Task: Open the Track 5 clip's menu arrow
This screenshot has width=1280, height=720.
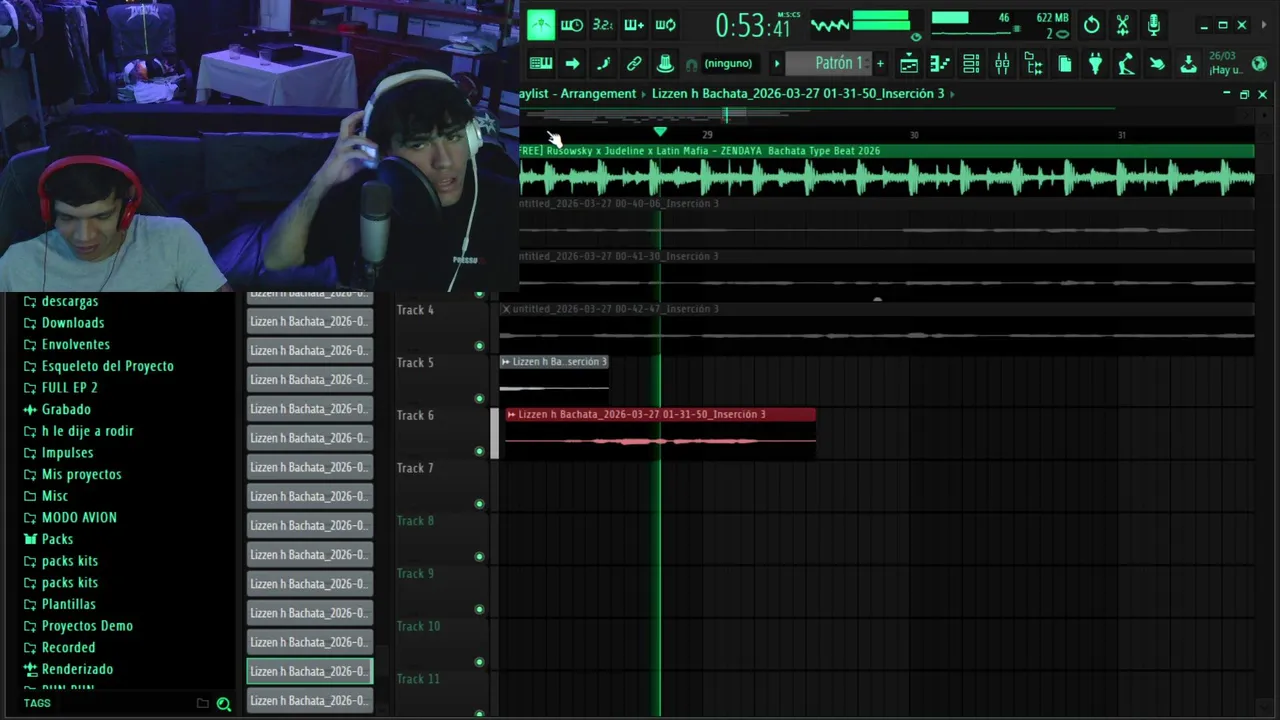Action: pos(506,362)
